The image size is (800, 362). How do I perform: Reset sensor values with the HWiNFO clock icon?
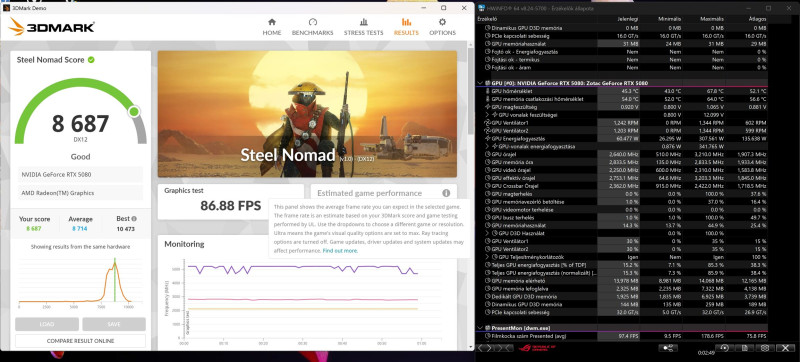(724, 348)
